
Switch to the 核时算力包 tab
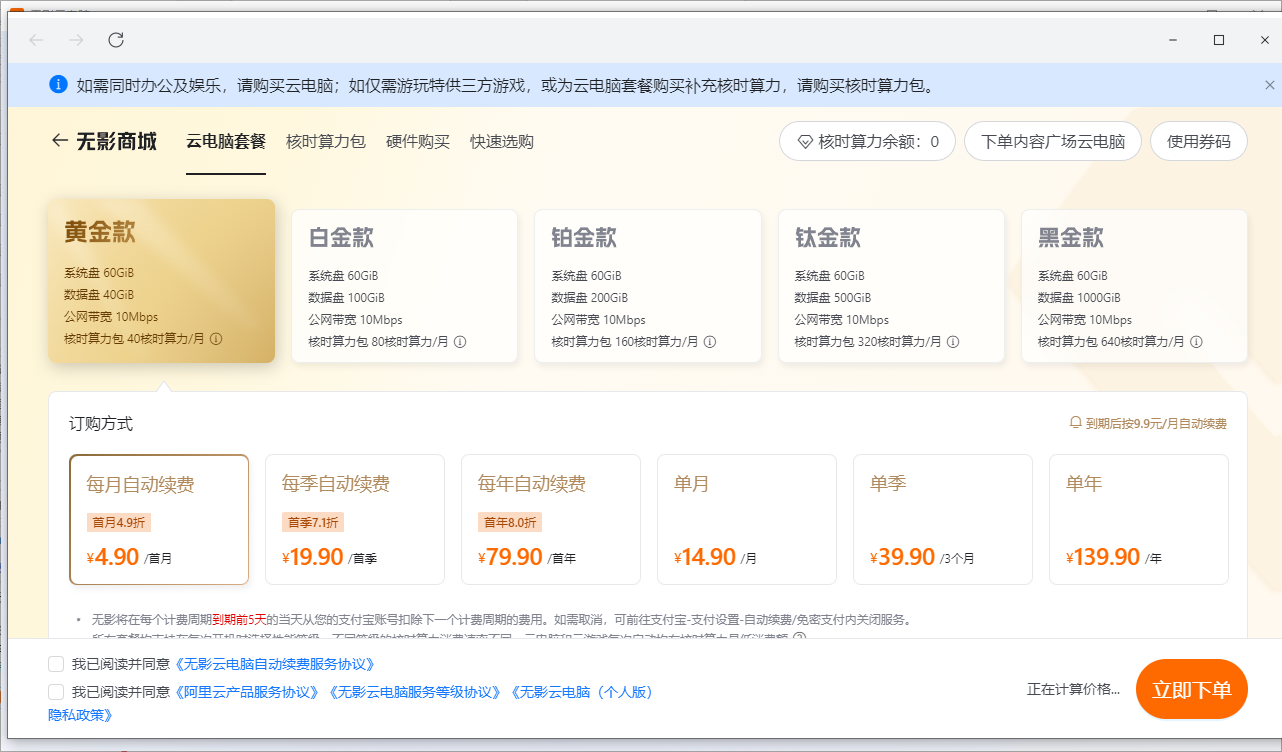click(326, 141)
